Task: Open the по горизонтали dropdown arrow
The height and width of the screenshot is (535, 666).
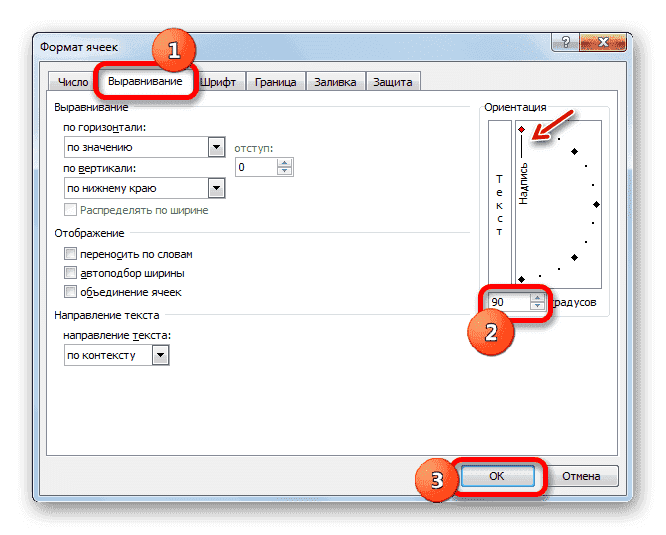Action: [x=217, y=147]
